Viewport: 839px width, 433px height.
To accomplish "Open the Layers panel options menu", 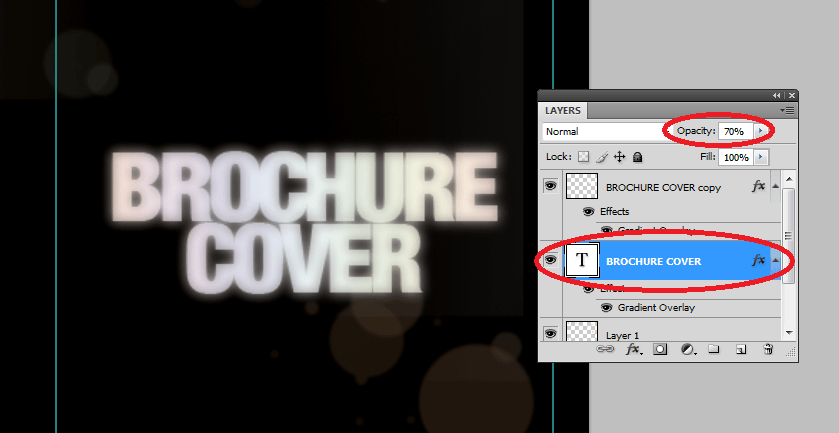I will (787, 110).
